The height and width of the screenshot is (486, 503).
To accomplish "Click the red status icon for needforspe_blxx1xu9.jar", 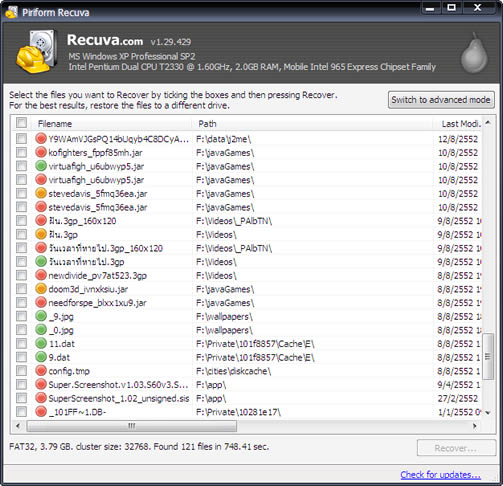I will [41, 302].
